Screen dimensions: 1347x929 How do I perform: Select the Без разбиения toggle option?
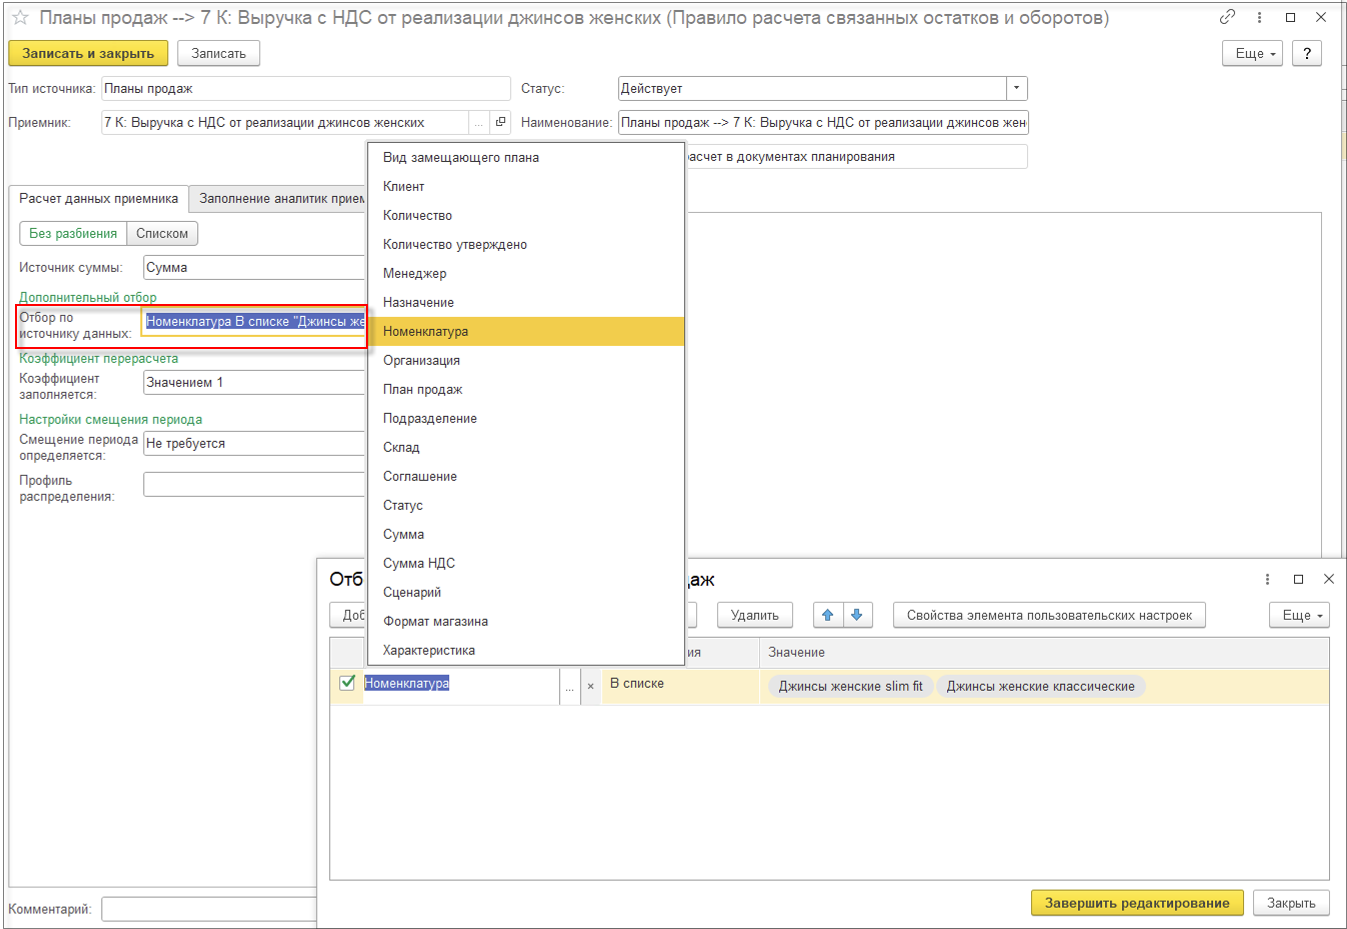tap(73, 233)
